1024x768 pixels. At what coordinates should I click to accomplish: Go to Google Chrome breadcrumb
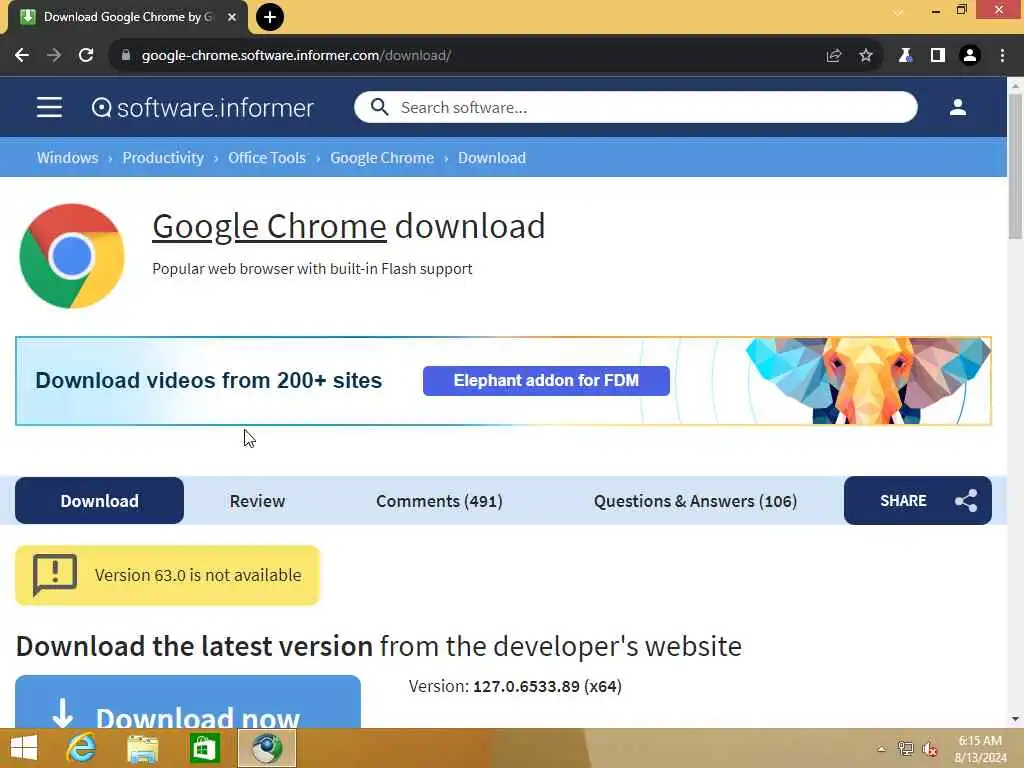click(x=382, y=158)
